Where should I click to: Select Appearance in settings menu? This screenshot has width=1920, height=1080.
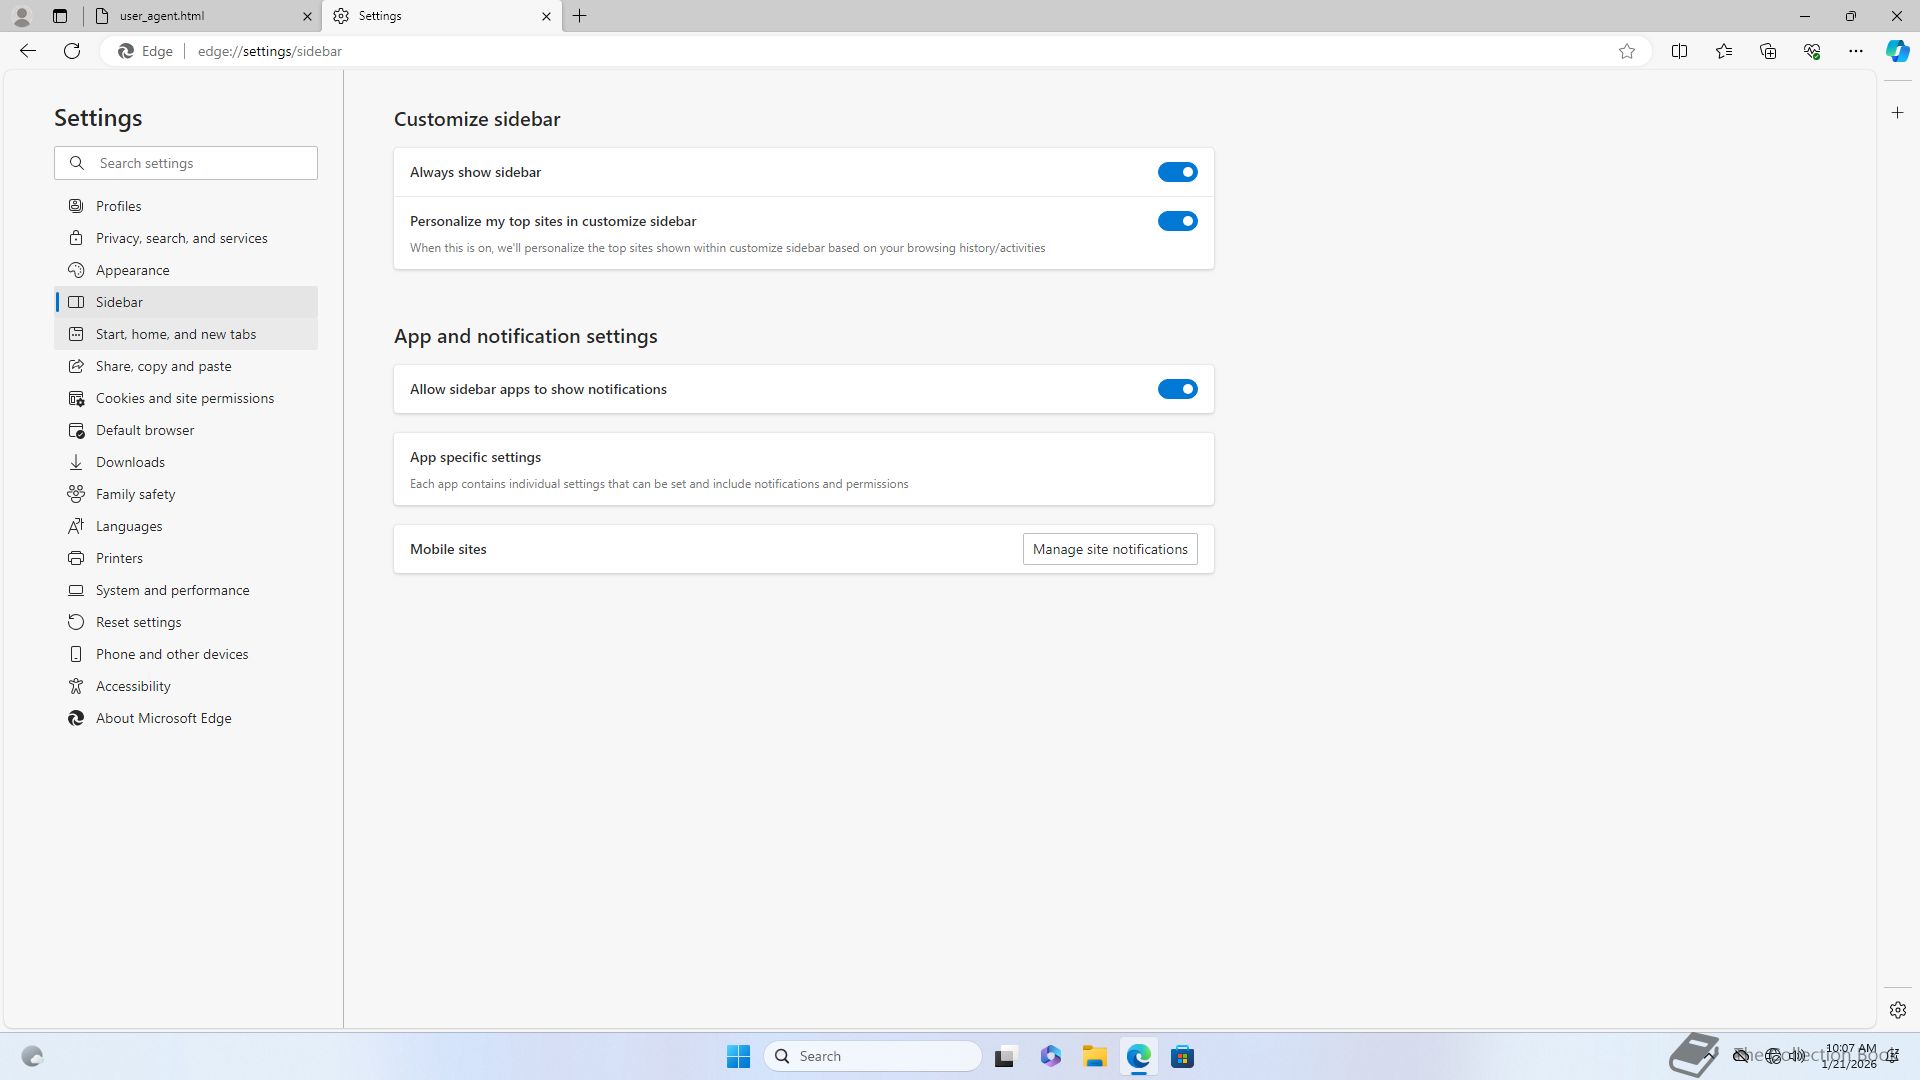click(x=132, y=270)
